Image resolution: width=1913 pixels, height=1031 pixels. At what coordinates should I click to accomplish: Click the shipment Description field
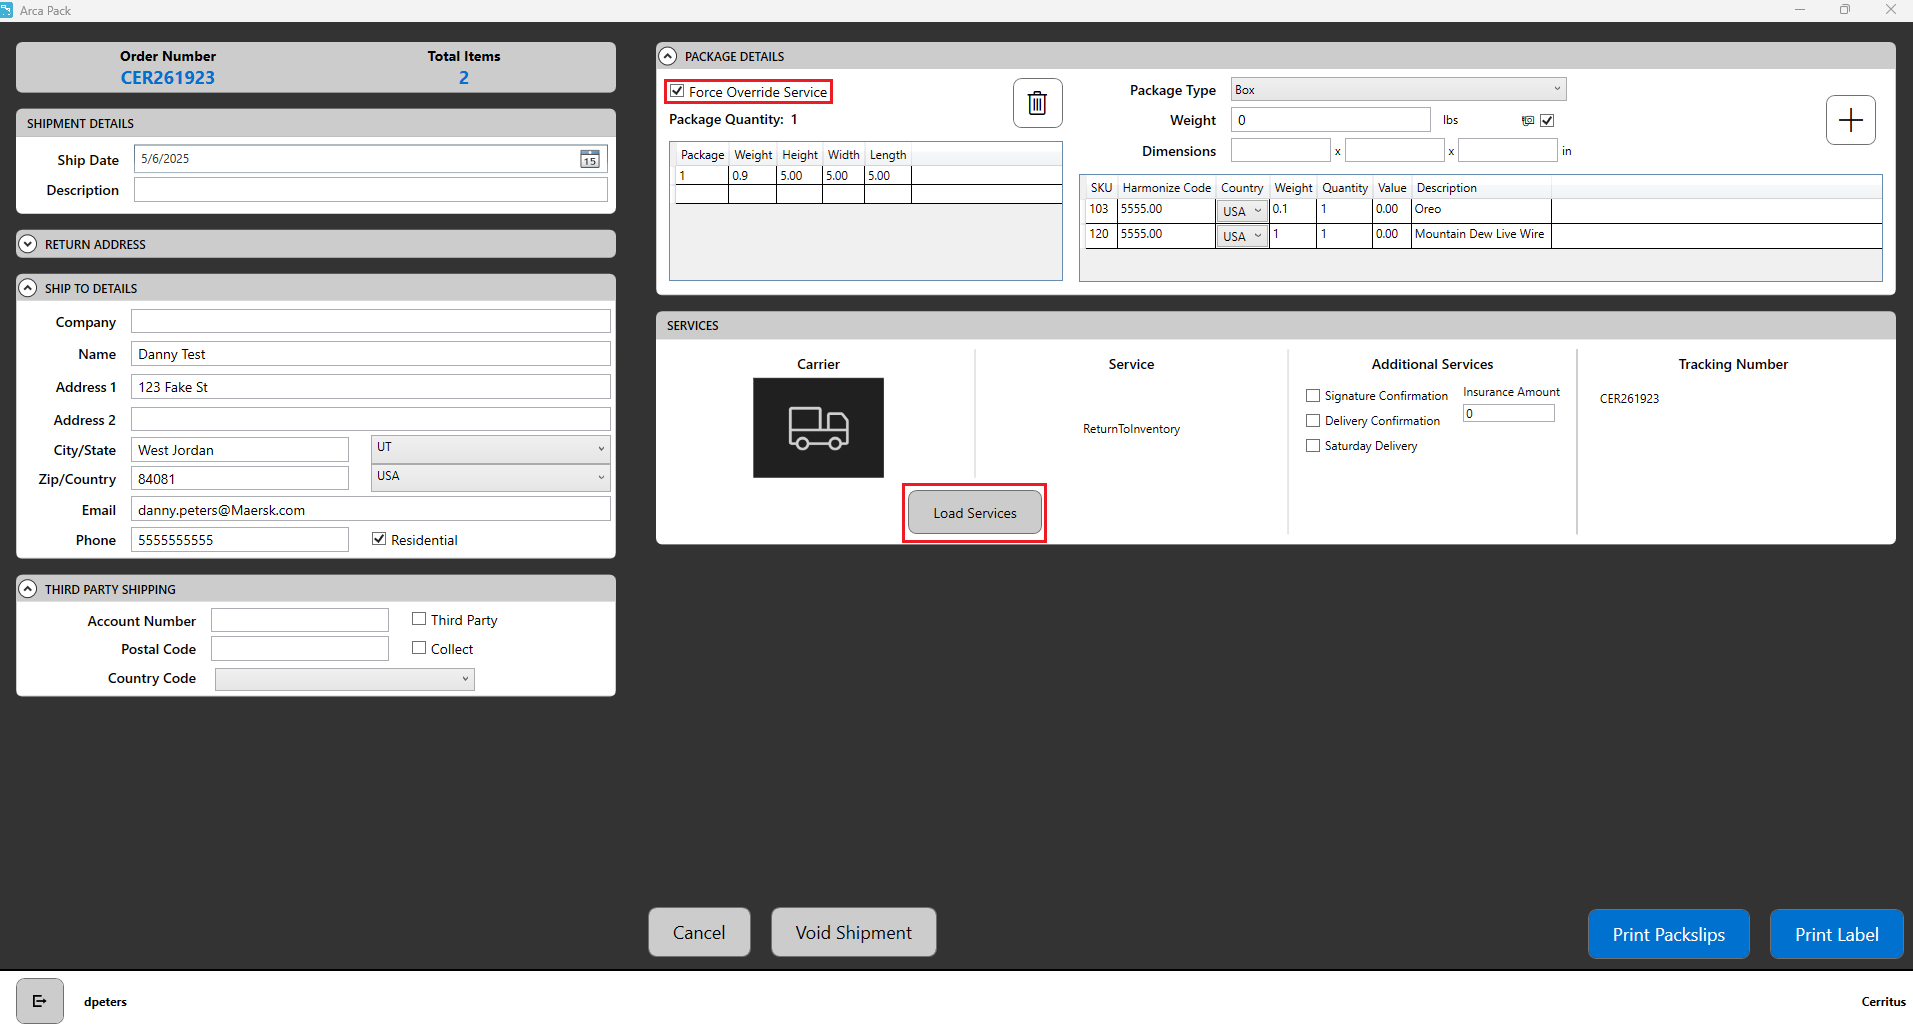(x=371, y=190)
